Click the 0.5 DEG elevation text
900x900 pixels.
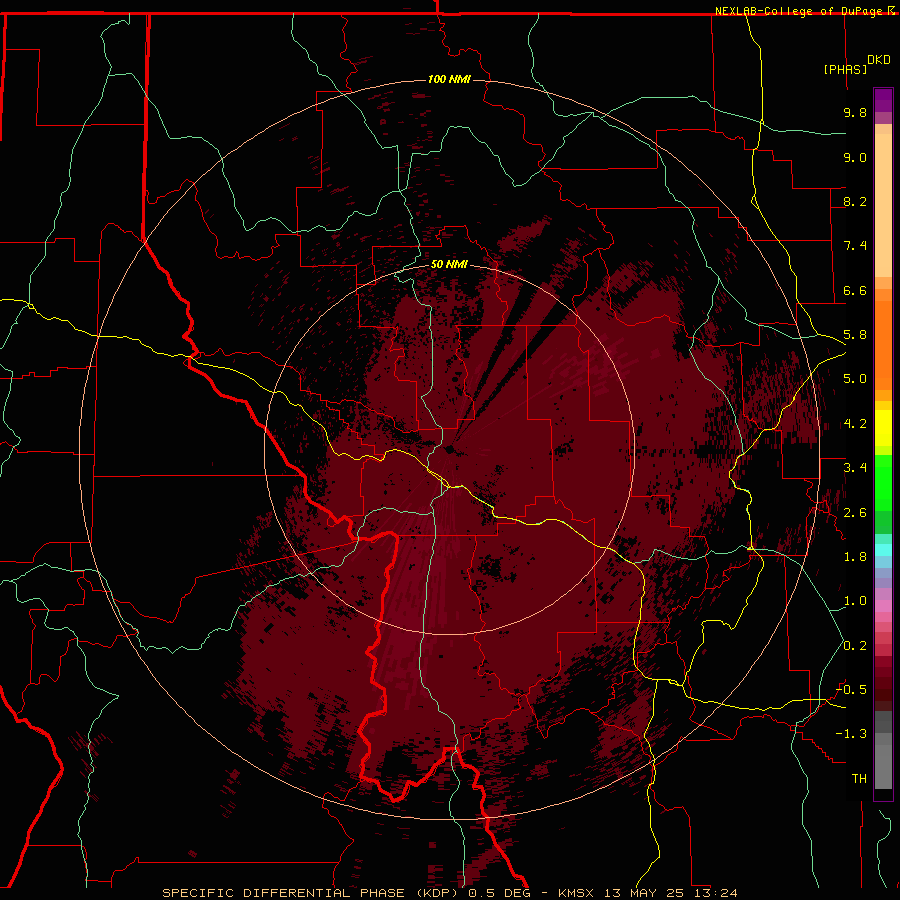pos(498,893)
